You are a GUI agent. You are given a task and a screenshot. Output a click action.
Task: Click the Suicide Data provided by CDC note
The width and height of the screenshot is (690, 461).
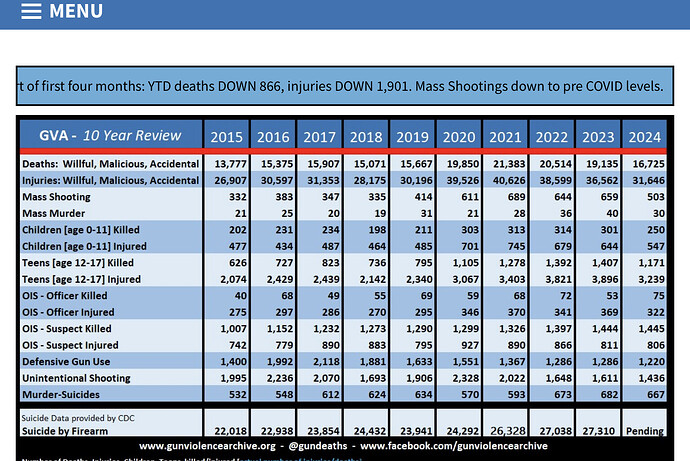point(78,418)
